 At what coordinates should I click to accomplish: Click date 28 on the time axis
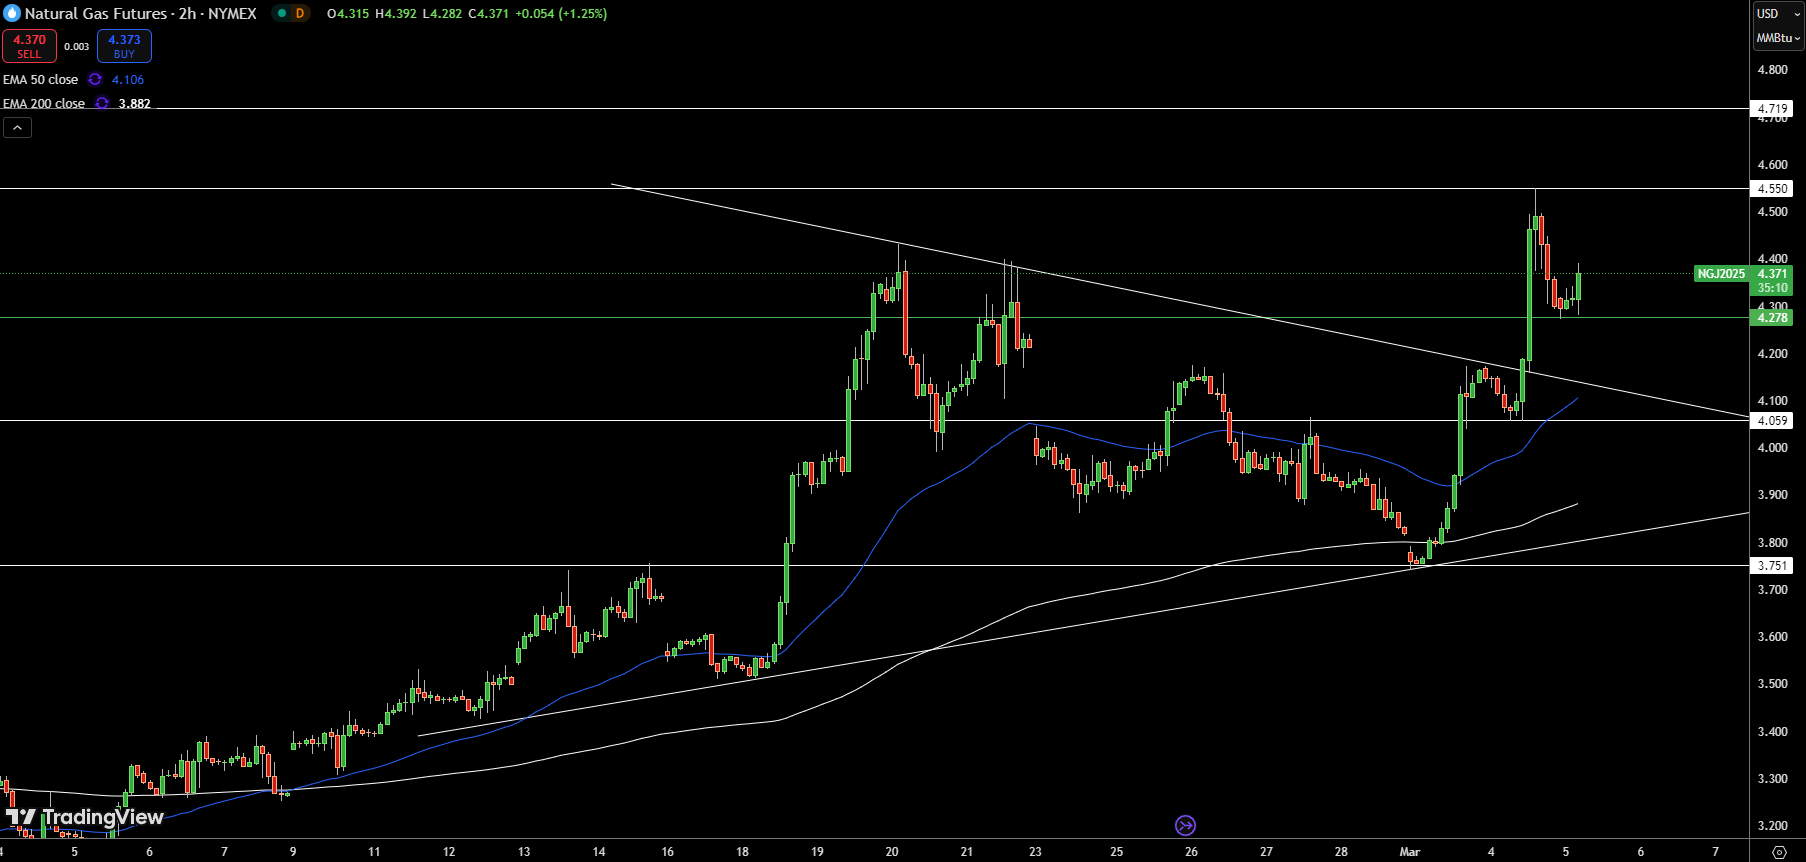click(x=1341, y=851)
